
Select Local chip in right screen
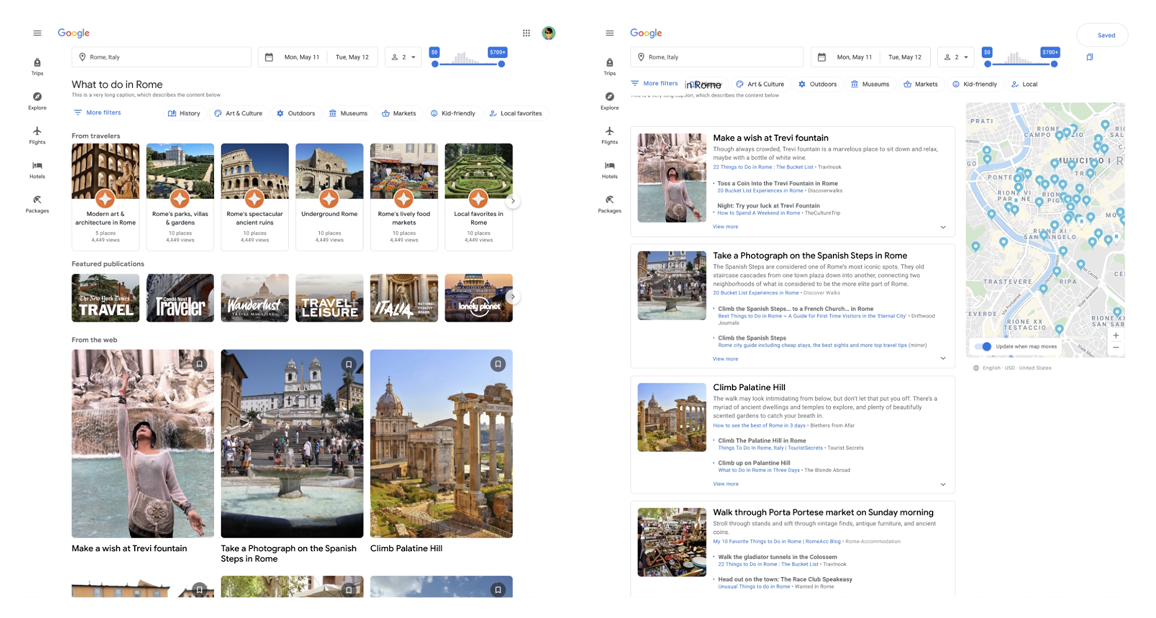(1024, 84)
